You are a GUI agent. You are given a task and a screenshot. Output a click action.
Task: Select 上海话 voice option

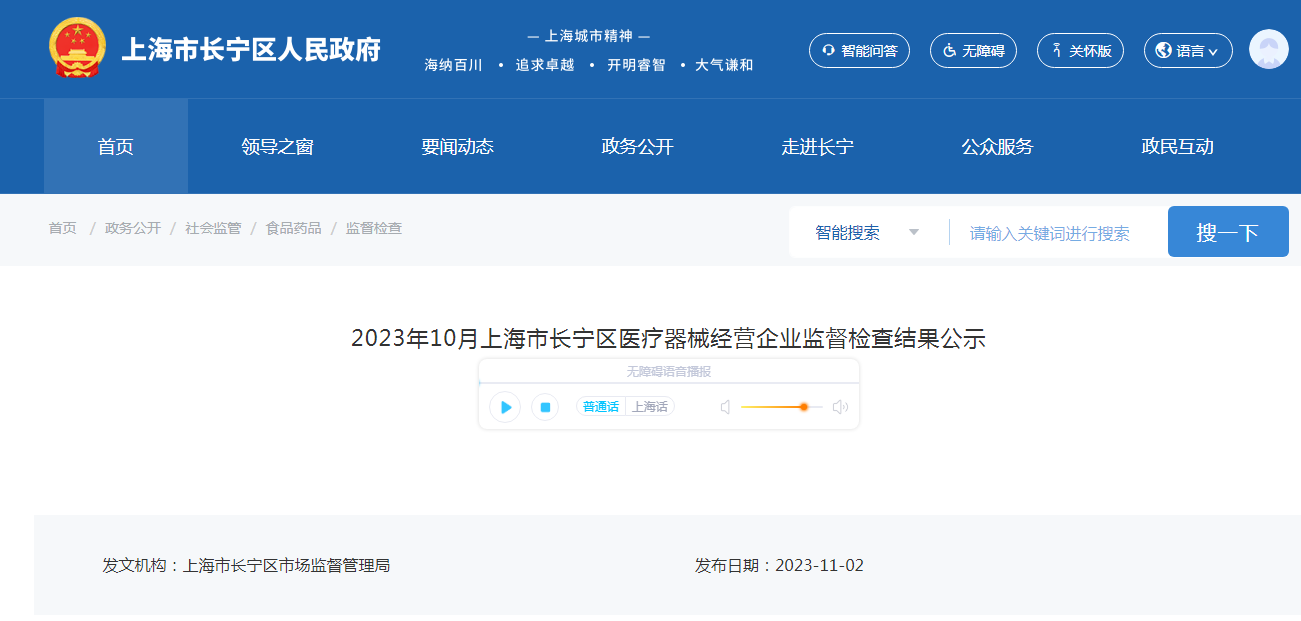[650, 407]
